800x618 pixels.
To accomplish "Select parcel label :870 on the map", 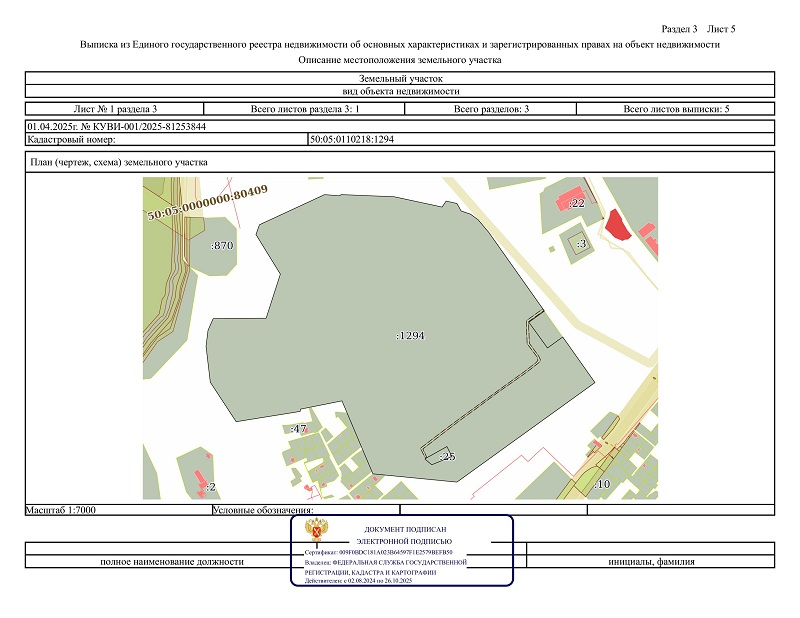I will (x=221, y=245).
